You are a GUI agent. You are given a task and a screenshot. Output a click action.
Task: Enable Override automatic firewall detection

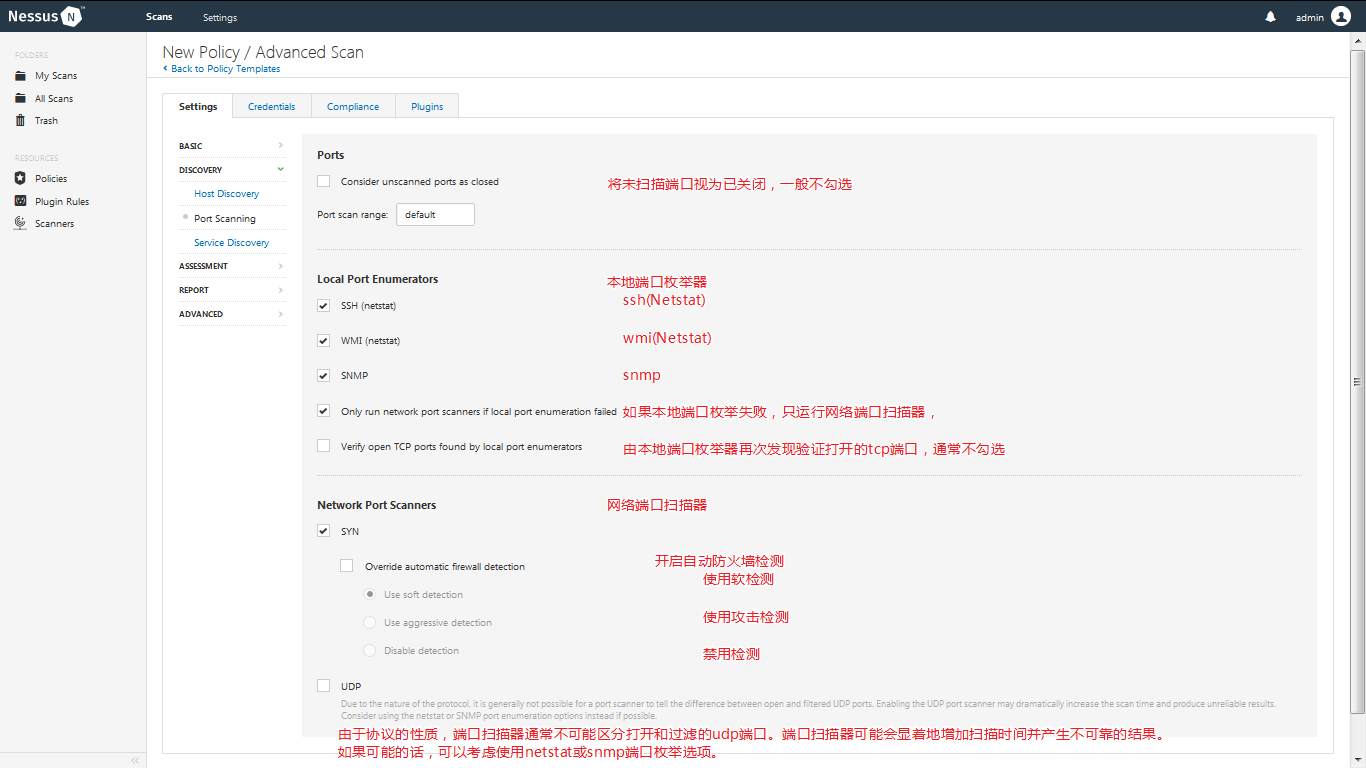pyautogui.click(x=346, y=565)
